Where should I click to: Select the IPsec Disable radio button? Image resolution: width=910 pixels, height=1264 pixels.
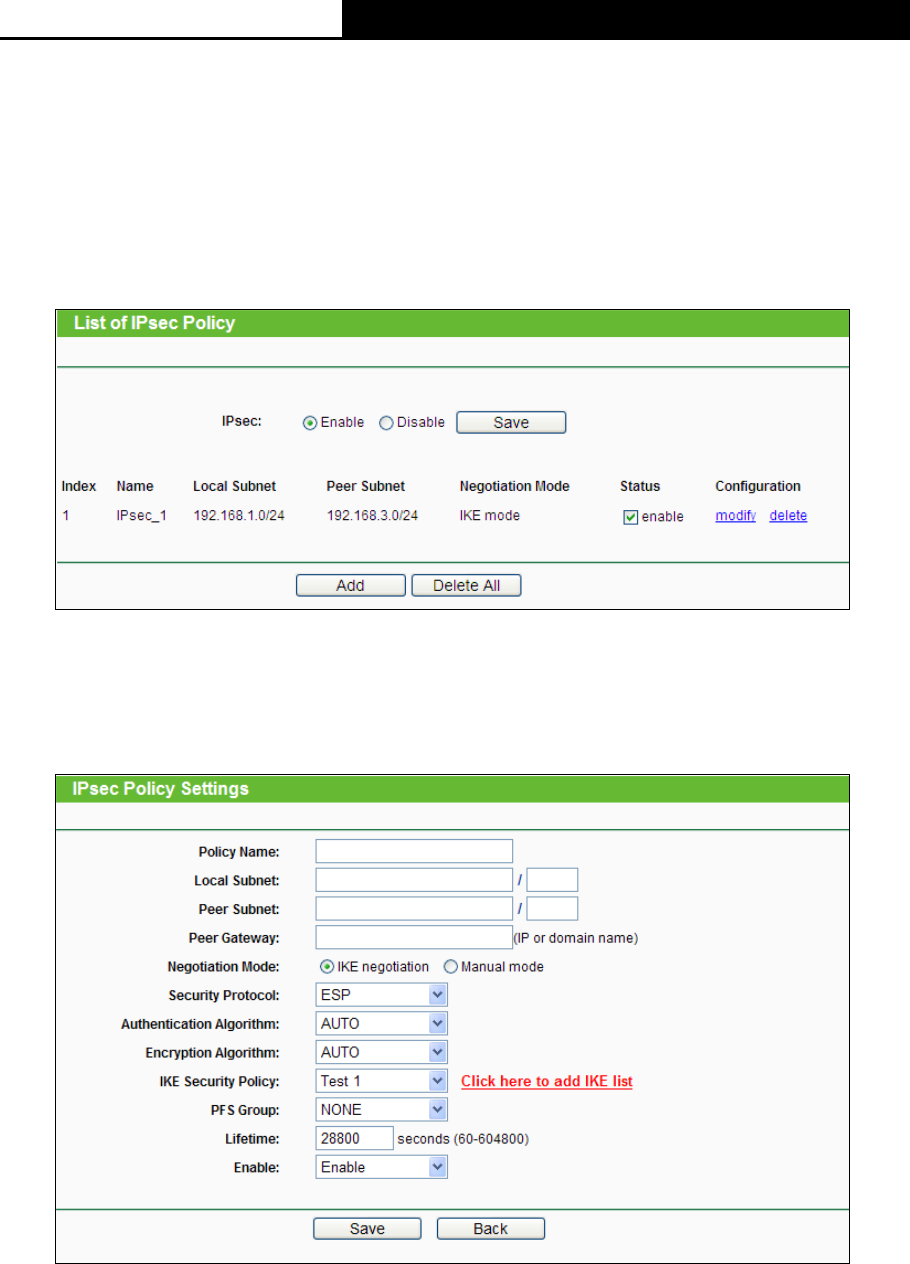(x=386, y=423)
